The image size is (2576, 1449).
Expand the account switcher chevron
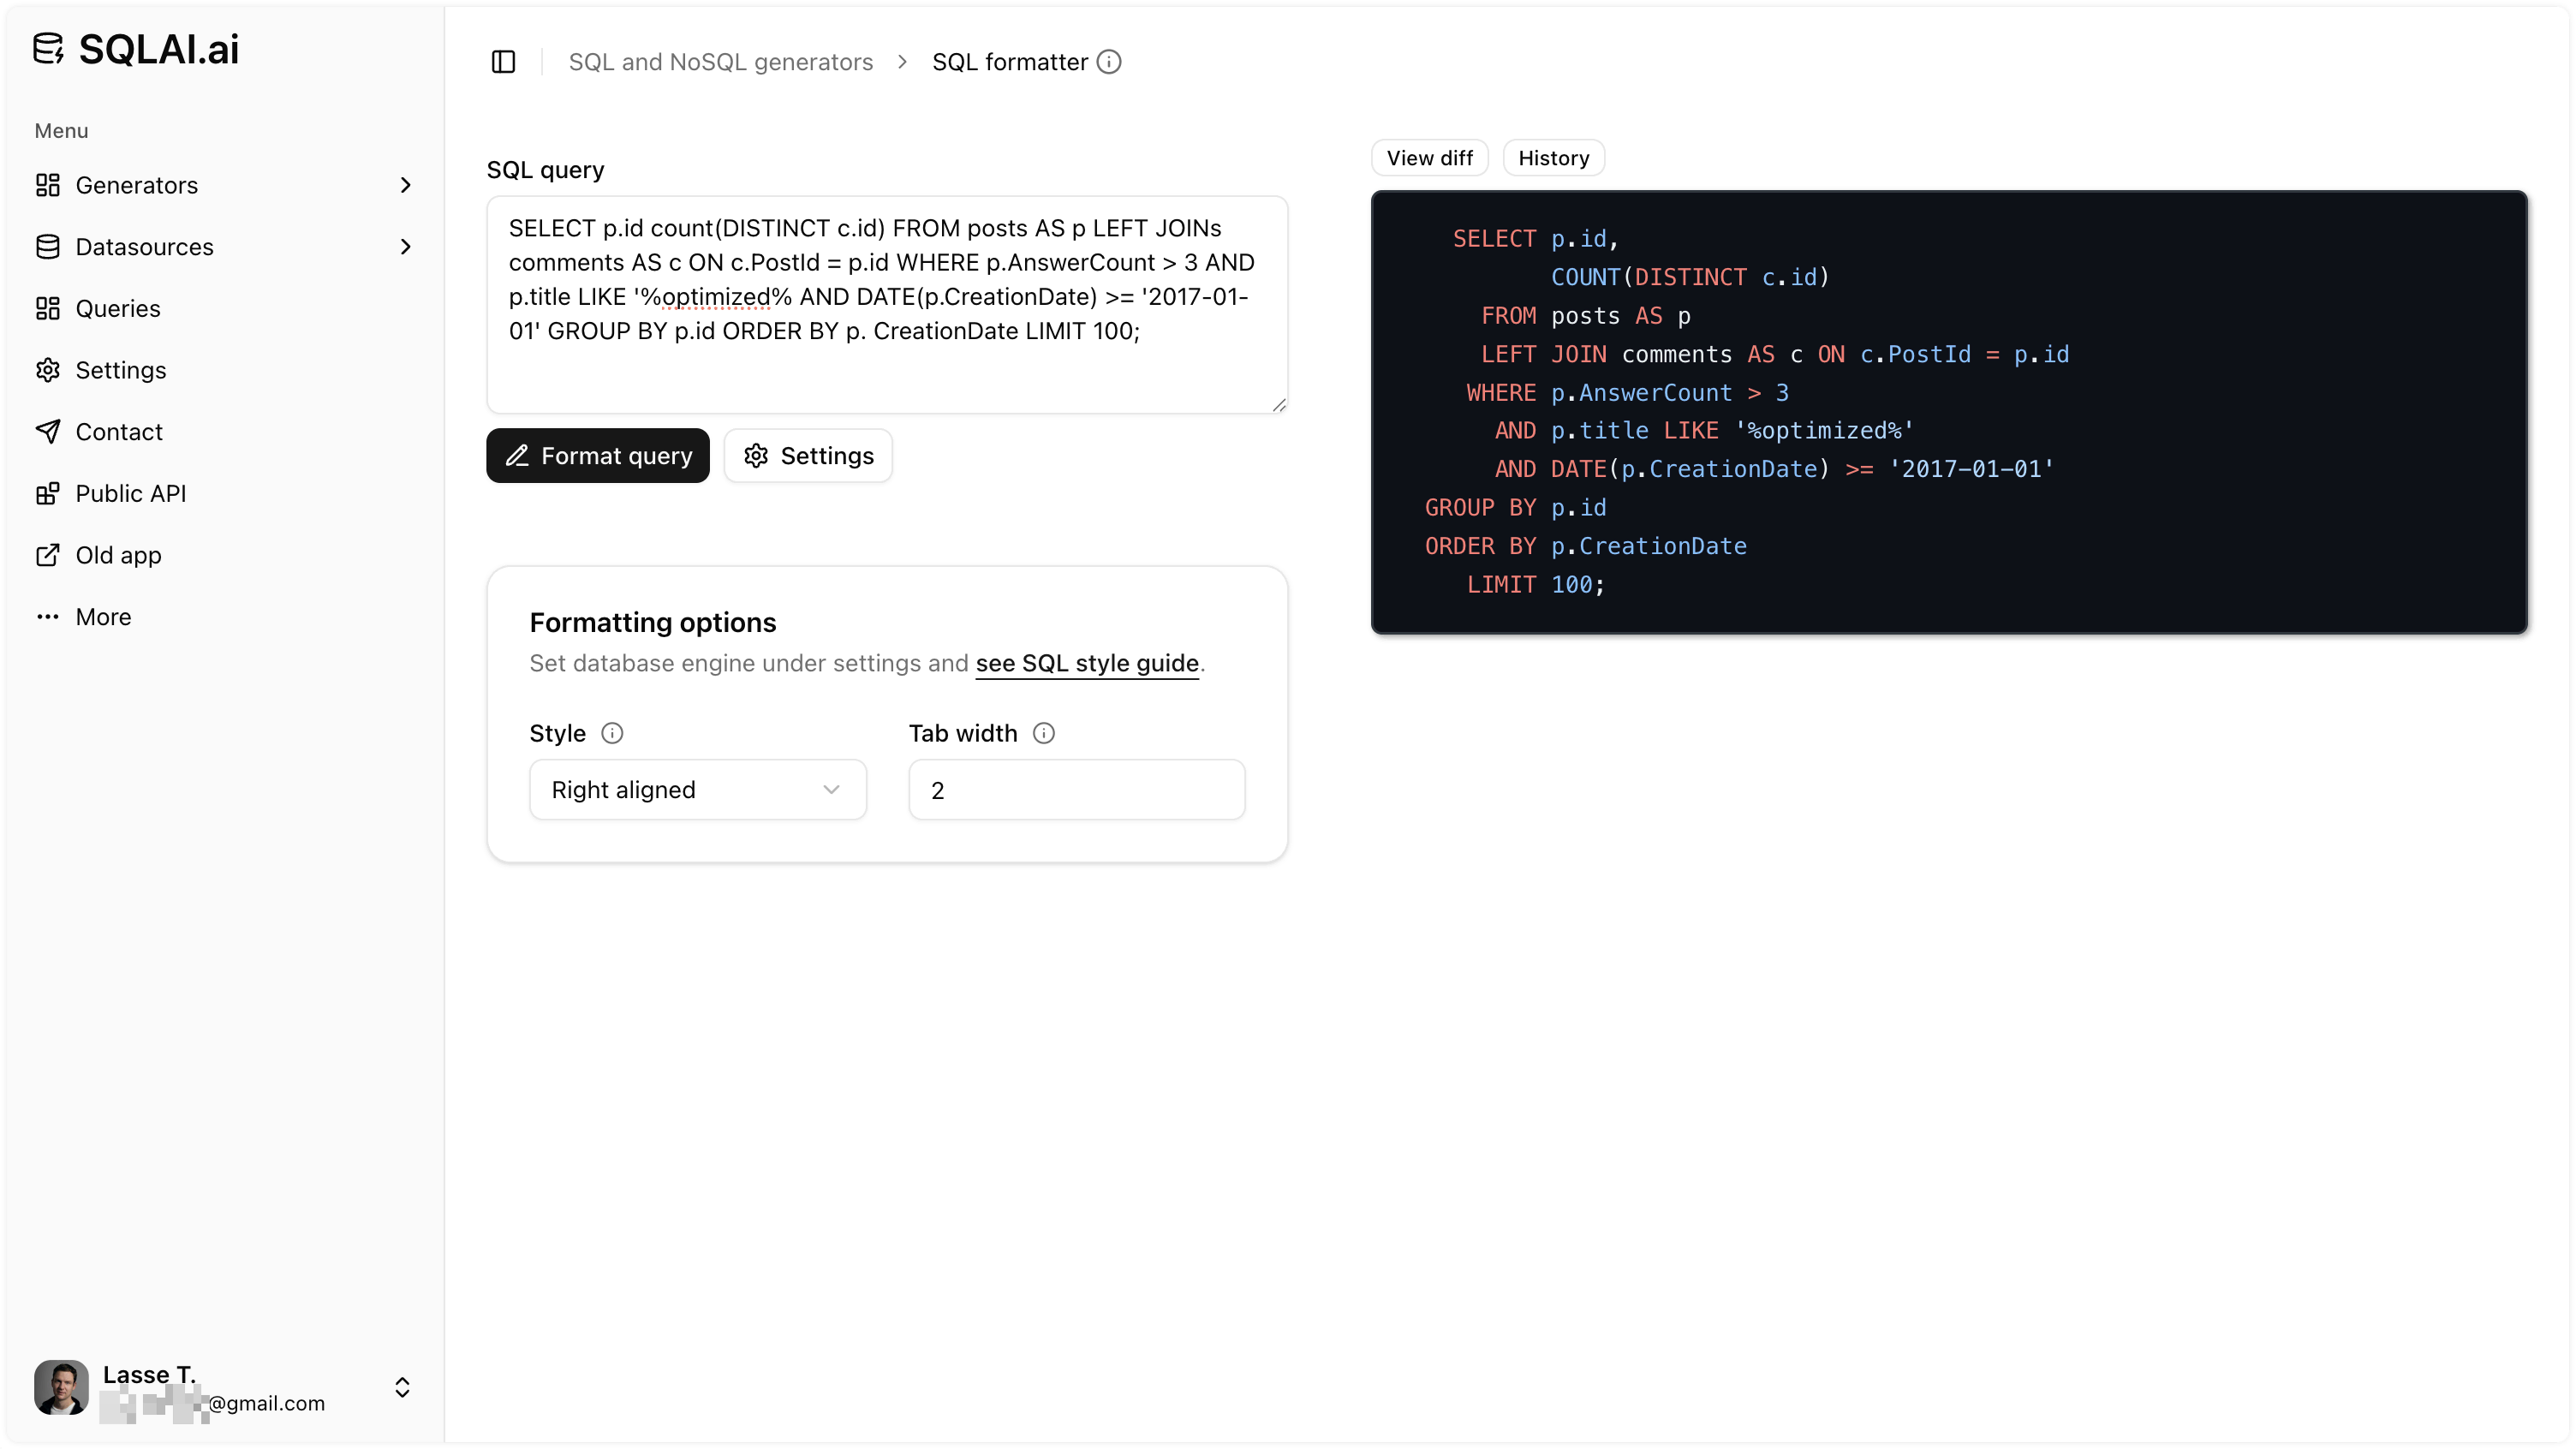point(403,1387)
